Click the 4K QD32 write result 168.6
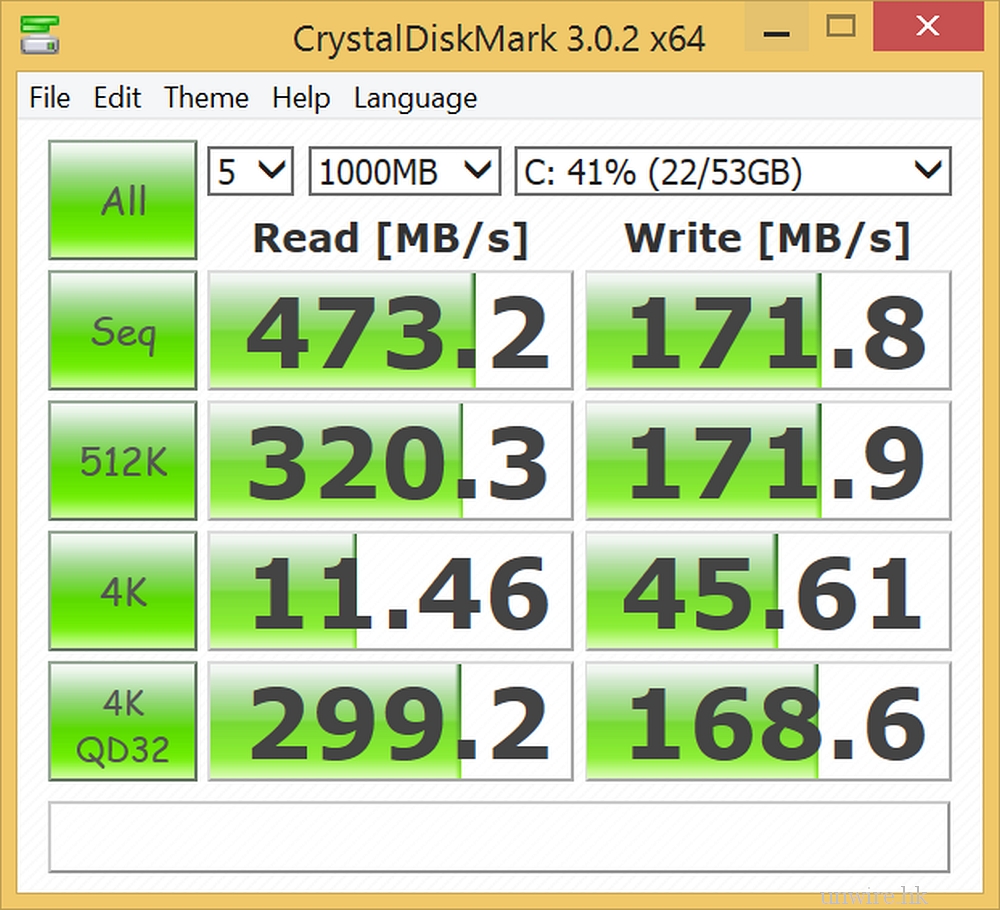Viewport: 1000px width, 910px height. coord(768,721)
